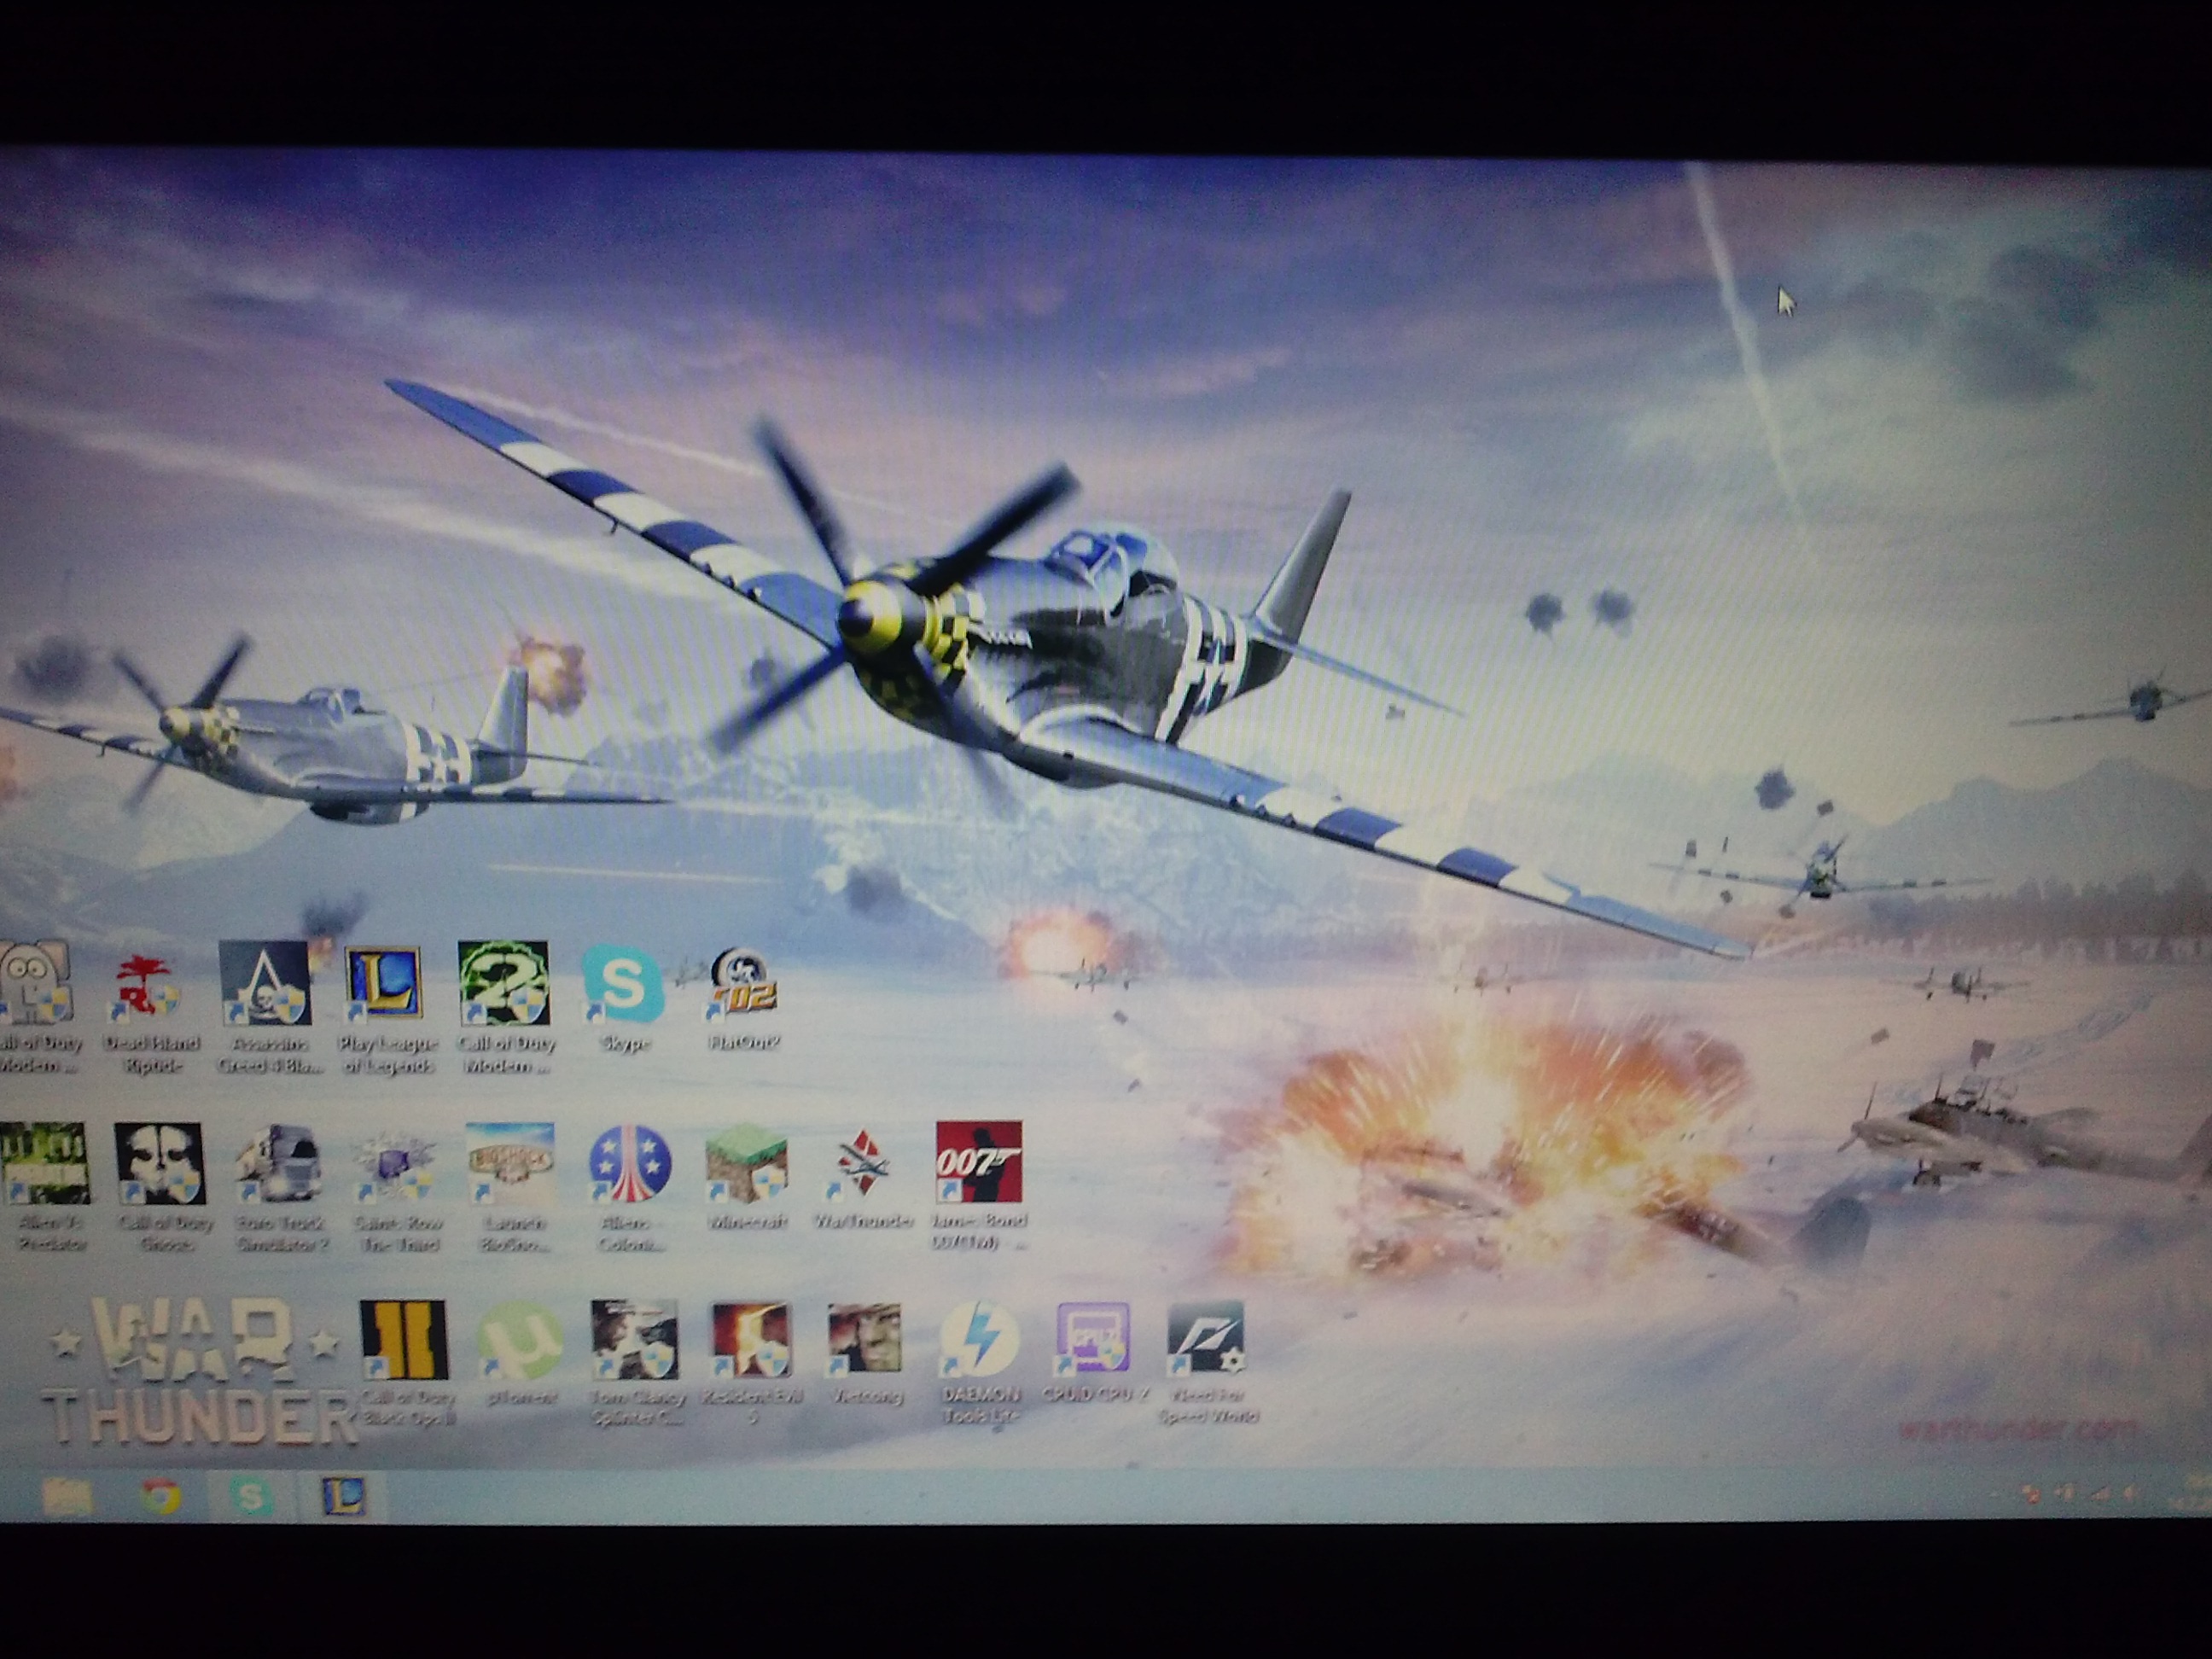
Task: Open James Bond 007 red icon
Action: tap(978, 1162)
